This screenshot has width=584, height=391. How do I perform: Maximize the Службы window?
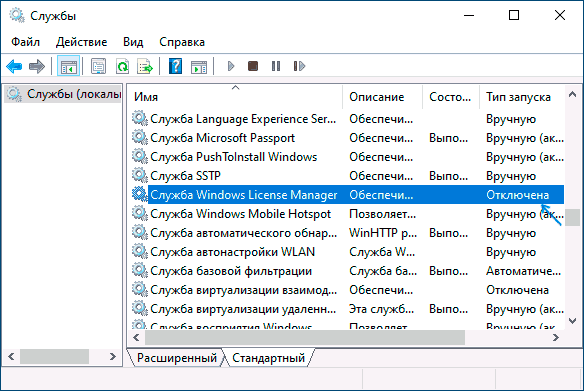tap(514, 15)
